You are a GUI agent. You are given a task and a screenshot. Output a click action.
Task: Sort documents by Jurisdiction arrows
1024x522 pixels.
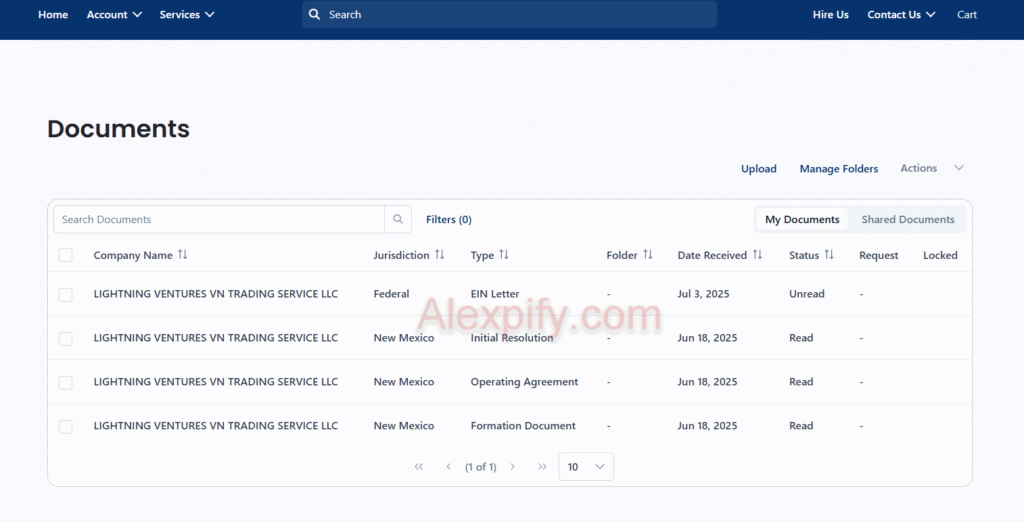[x=440, y=255]
